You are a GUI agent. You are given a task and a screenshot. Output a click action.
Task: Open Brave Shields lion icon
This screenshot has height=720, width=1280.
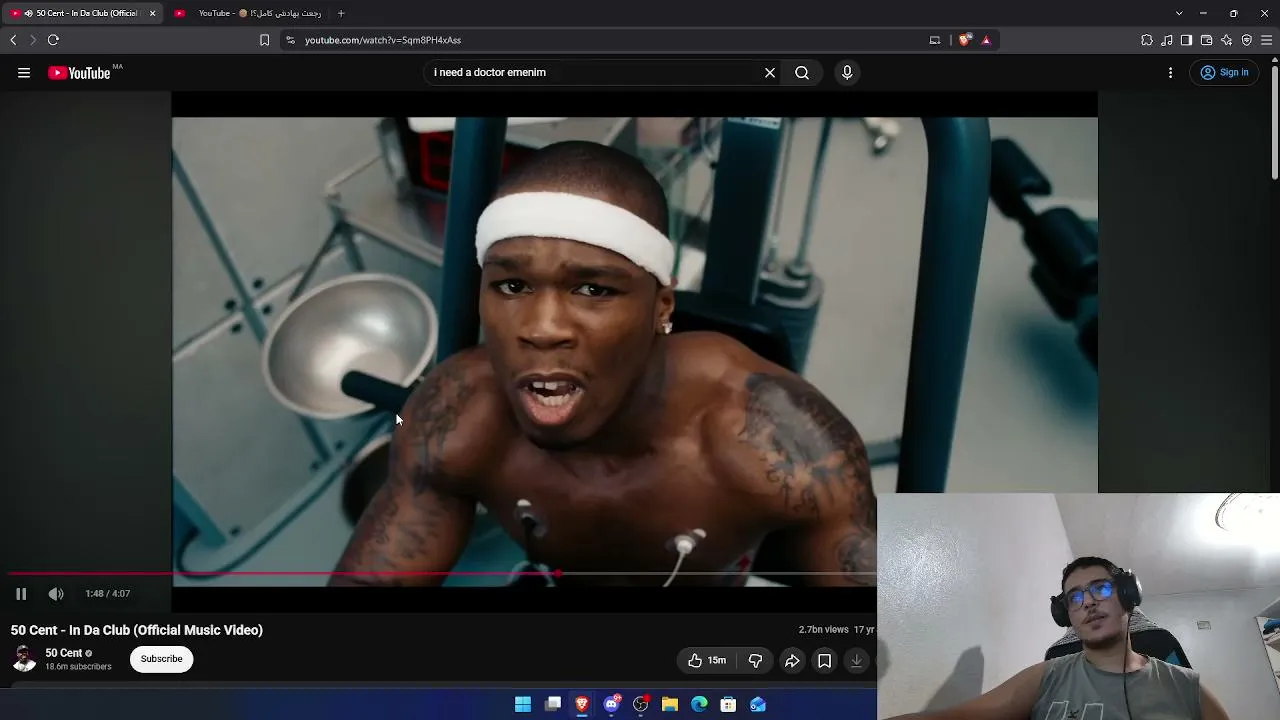pyautogui.click(x=964, y=40)
